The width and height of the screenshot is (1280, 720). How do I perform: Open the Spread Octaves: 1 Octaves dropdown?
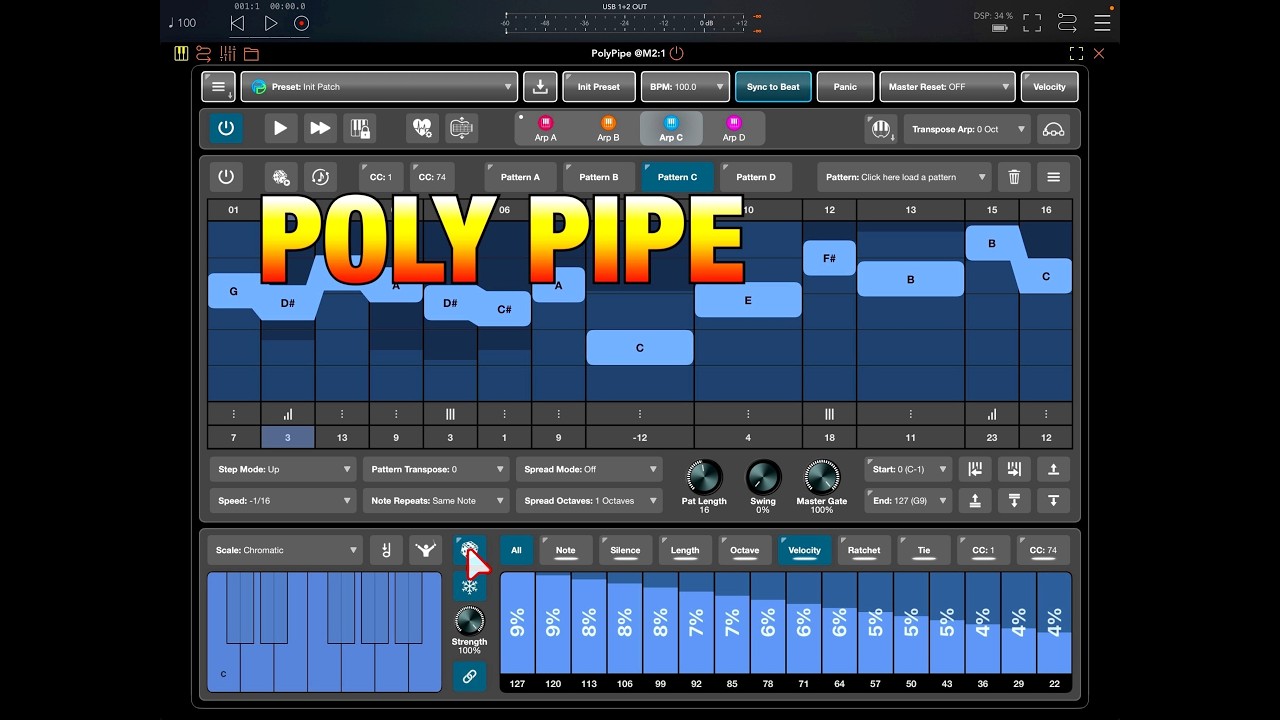588,501
